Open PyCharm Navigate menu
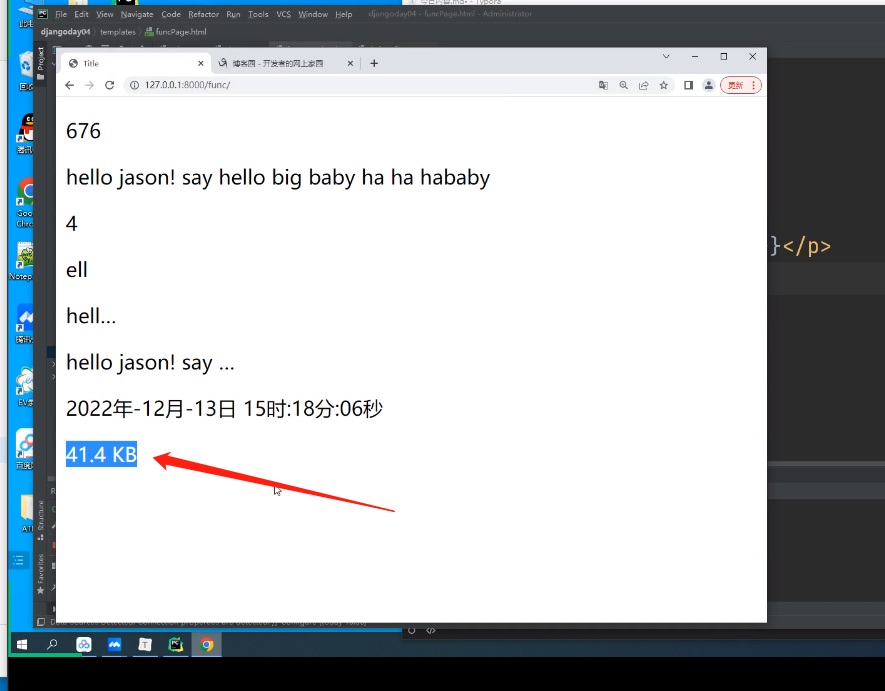This screenshot has width=885, height=691. [x=137, y=14]
